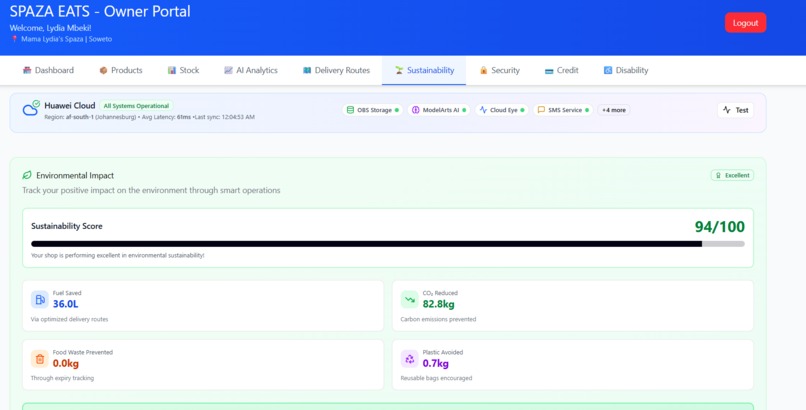
Task: Click the 82.8kg CO₂ reduced value
Action: (x=438, y=304)
